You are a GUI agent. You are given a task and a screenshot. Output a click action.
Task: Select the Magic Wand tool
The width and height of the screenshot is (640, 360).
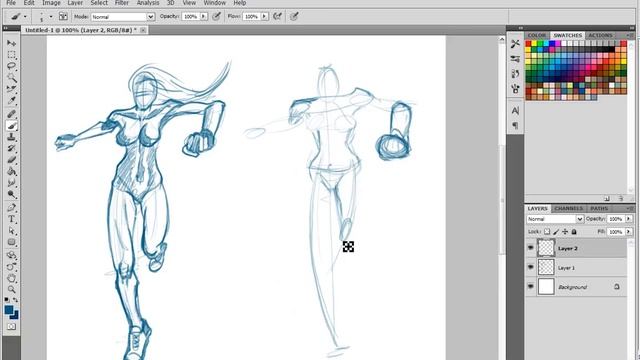click(11, 78)
